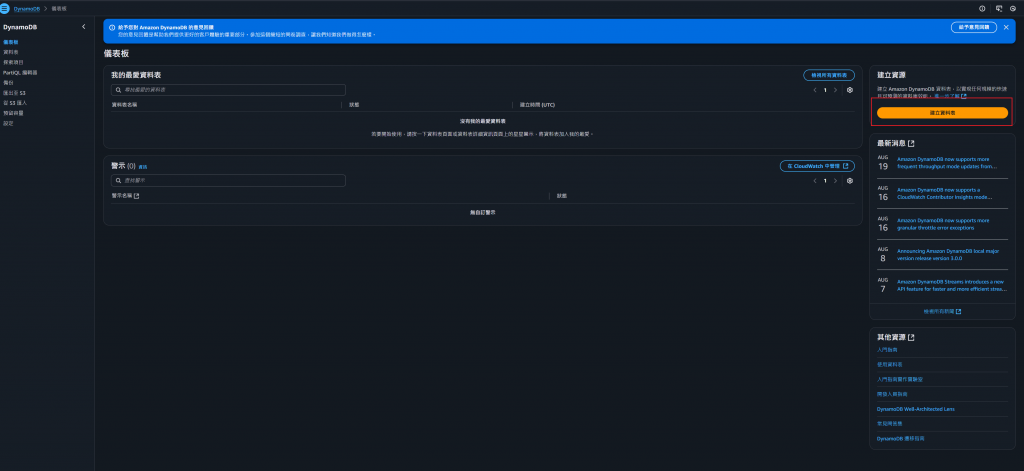Click external link icon beside 最新消息 heading
Image resolution: width=1024 pixels, height=471 pixels.
911,143
